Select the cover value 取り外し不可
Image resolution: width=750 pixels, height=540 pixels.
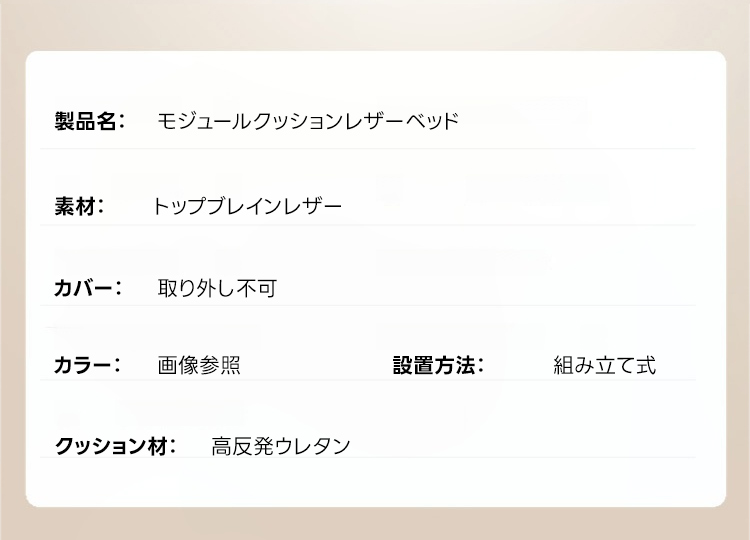(x=217, y=289)
